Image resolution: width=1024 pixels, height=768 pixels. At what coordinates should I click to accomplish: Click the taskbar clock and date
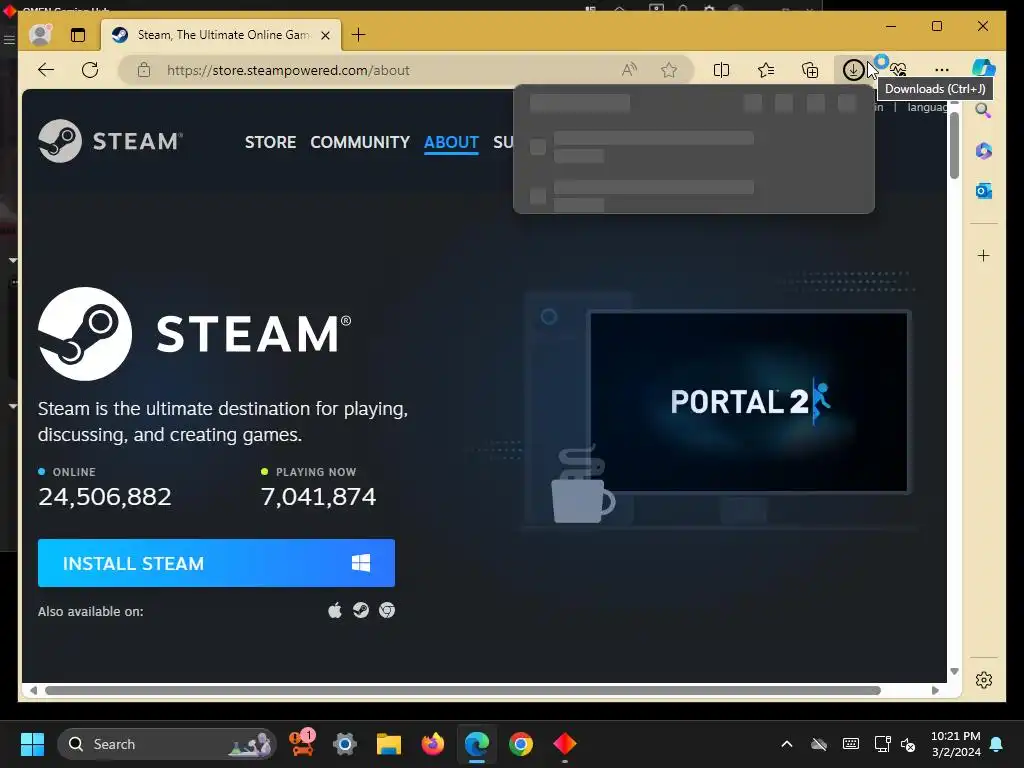tap(956, 744)
